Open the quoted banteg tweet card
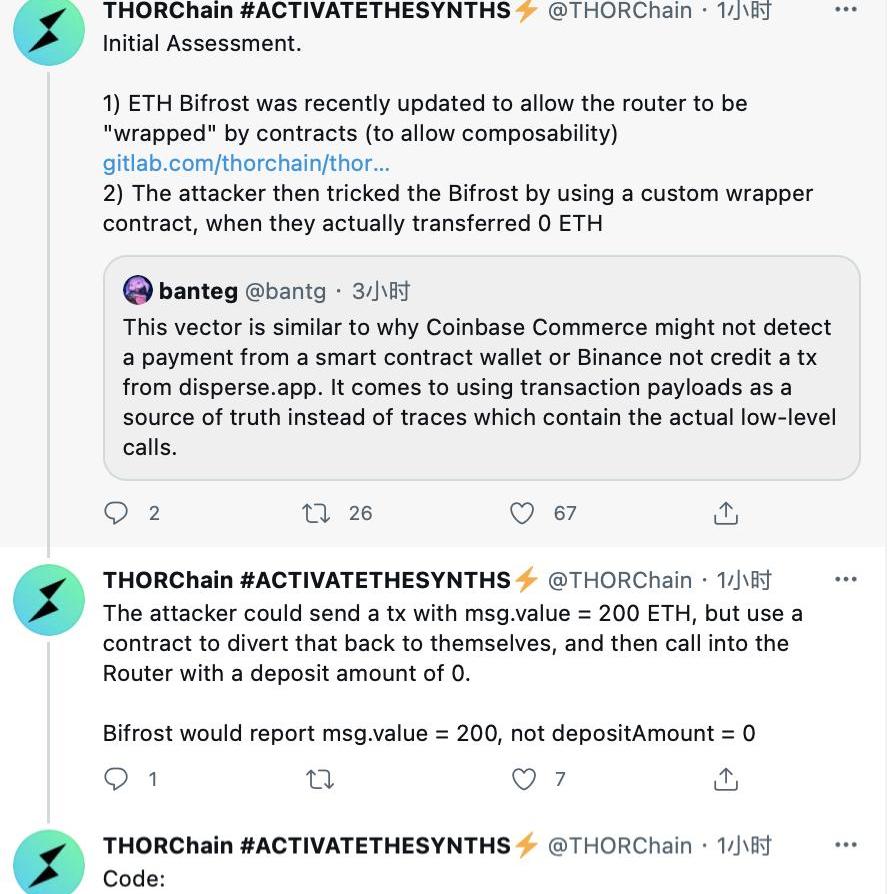Screen dimensions: 888x894 (481, 368)
